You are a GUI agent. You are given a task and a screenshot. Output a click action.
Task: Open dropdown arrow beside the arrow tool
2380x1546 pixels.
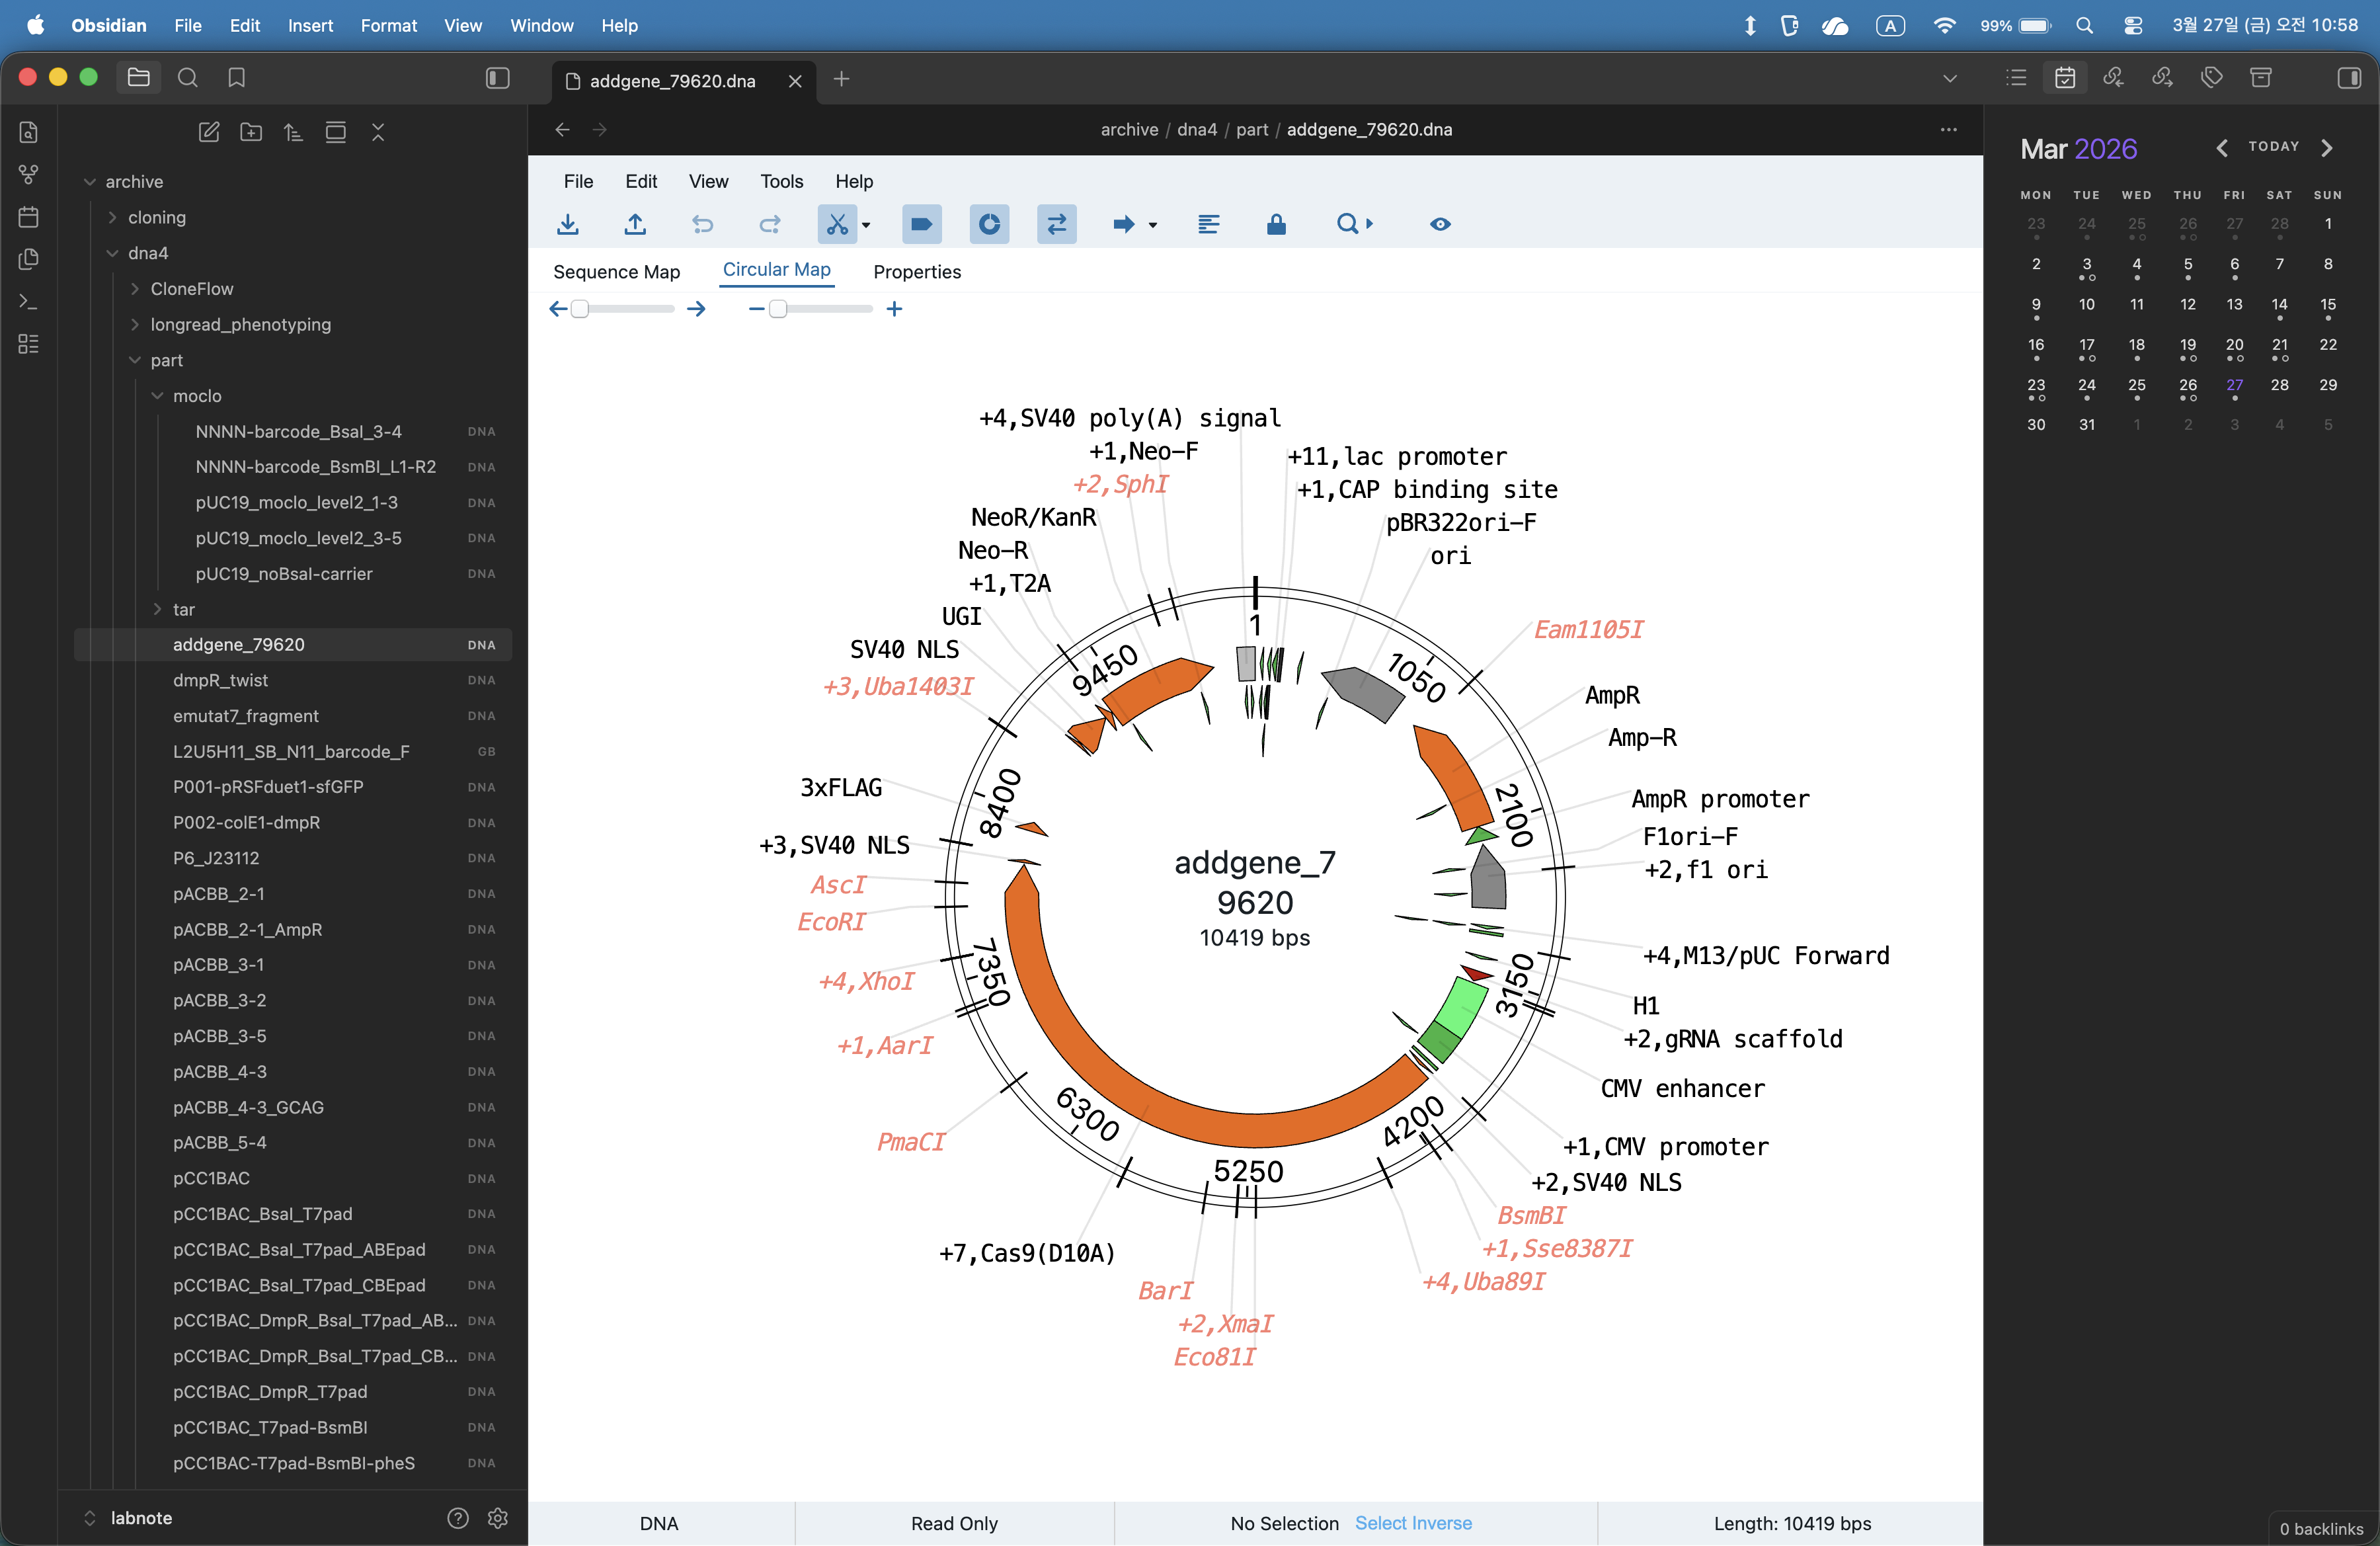1153,225
